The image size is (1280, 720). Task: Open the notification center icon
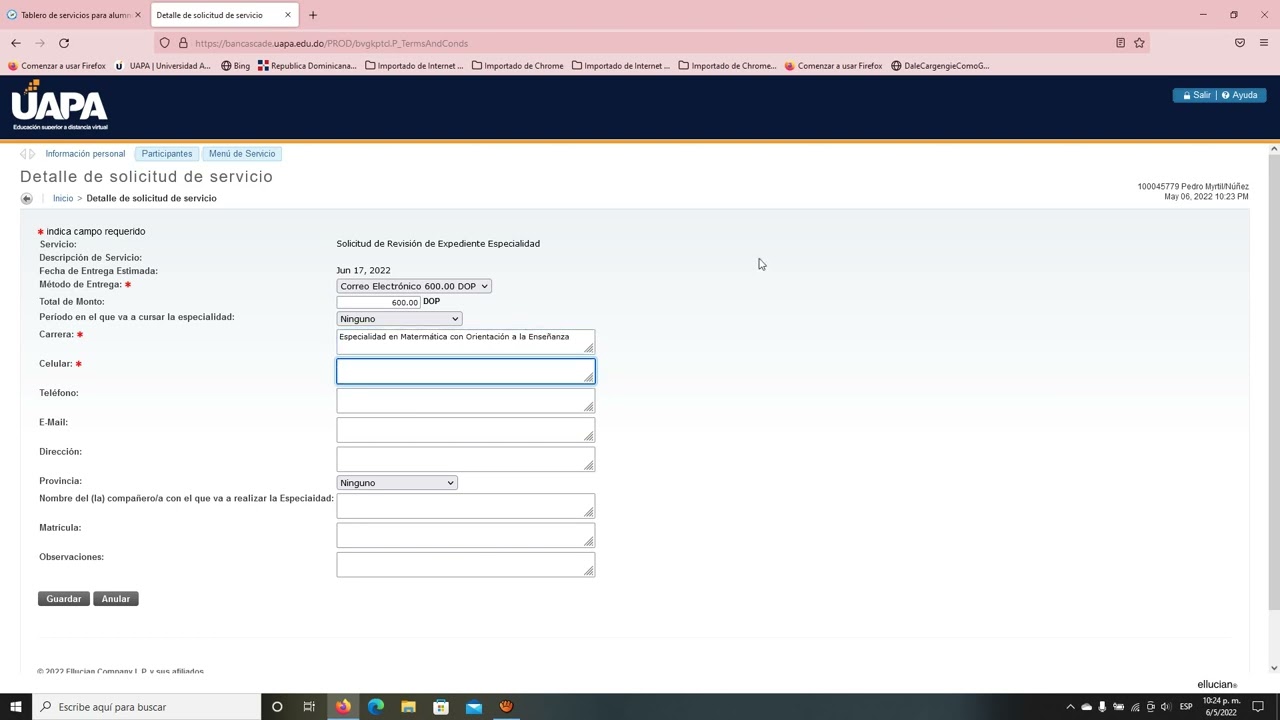click(1259, 707)
